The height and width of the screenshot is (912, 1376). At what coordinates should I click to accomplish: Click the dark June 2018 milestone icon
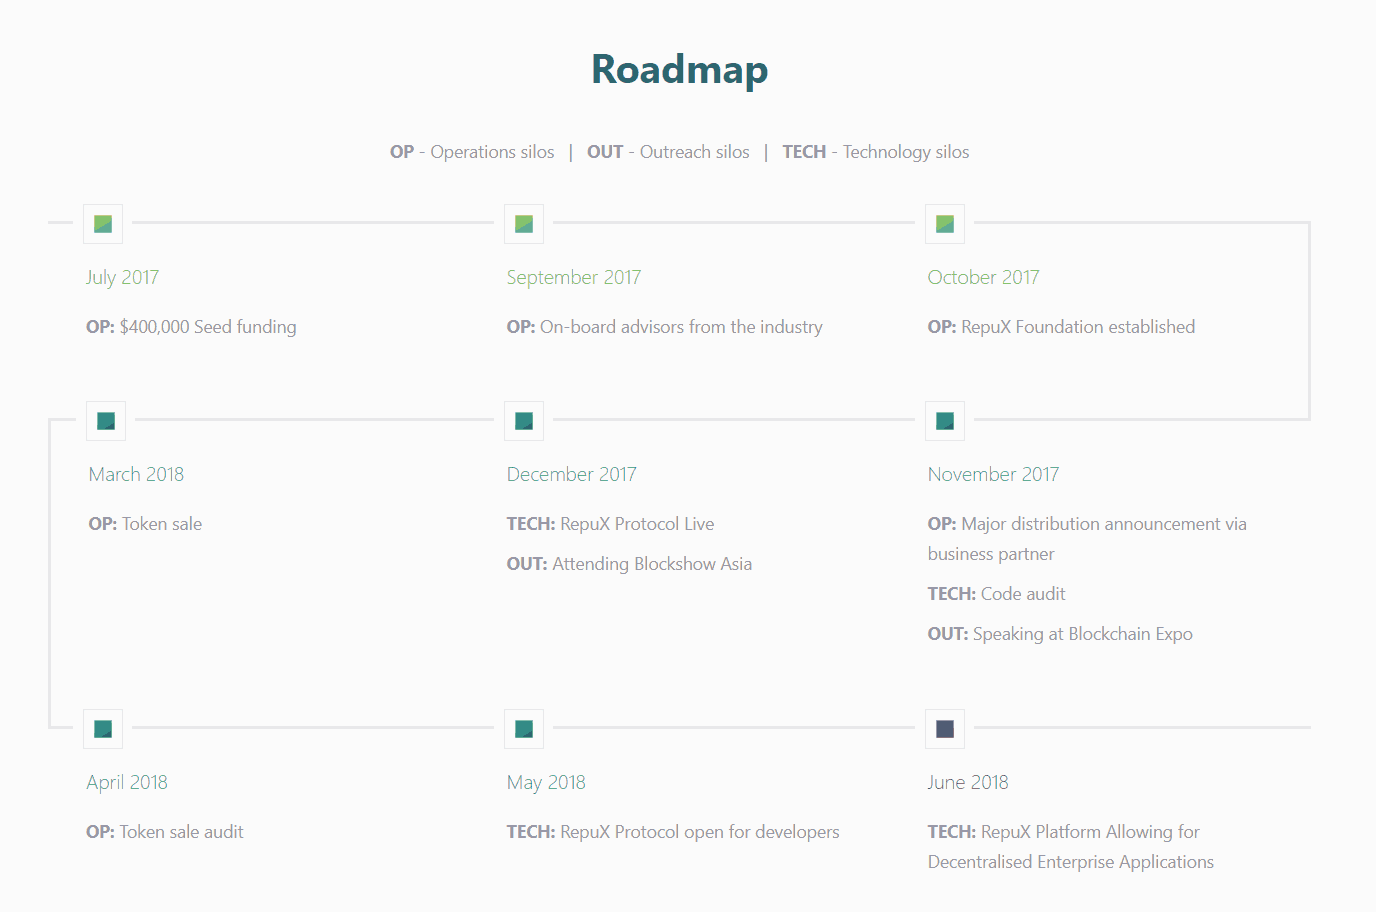pyautogui.click(x=945, y=729)
